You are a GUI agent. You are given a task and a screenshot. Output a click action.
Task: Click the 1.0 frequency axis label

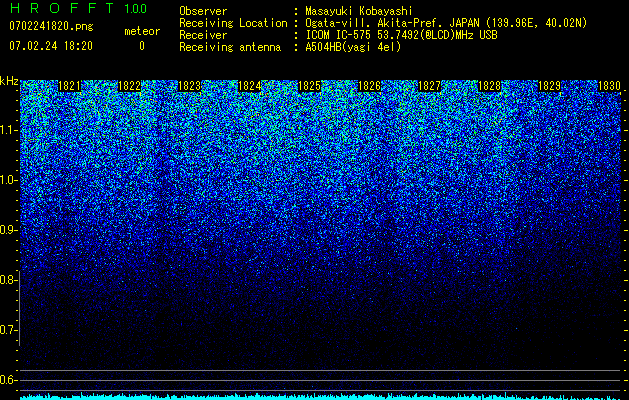[8, 180]
